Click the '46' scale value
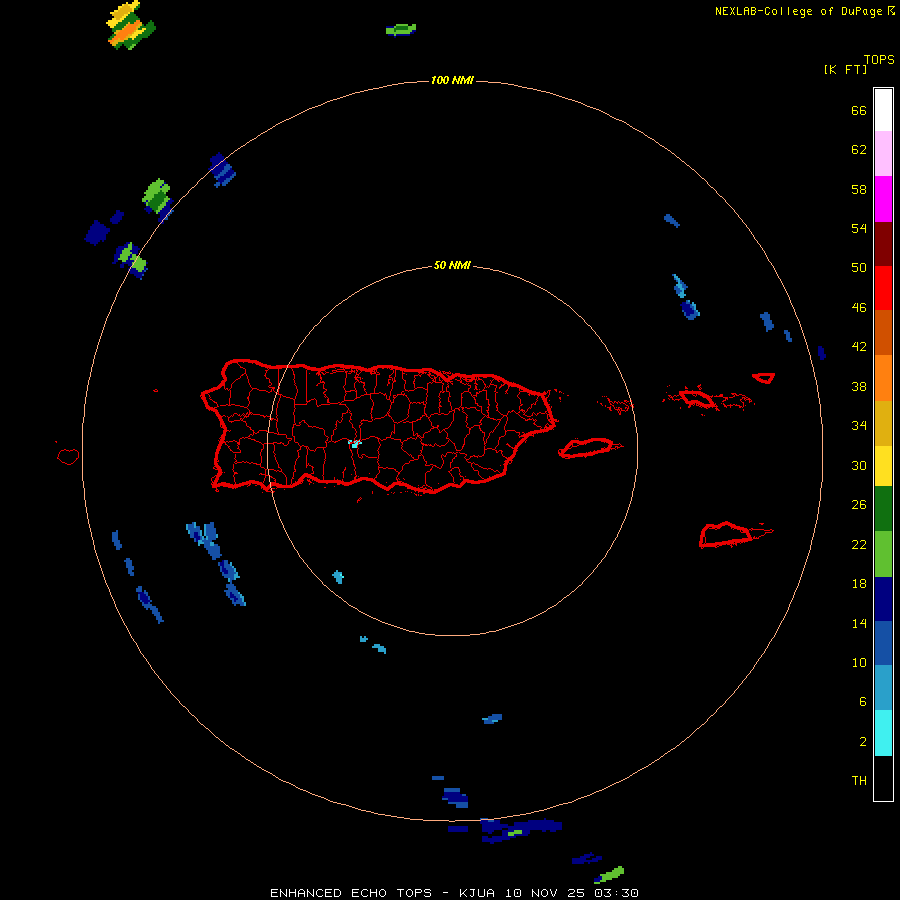The height and width of the screenshot is (900, 900). pos(859,307)
